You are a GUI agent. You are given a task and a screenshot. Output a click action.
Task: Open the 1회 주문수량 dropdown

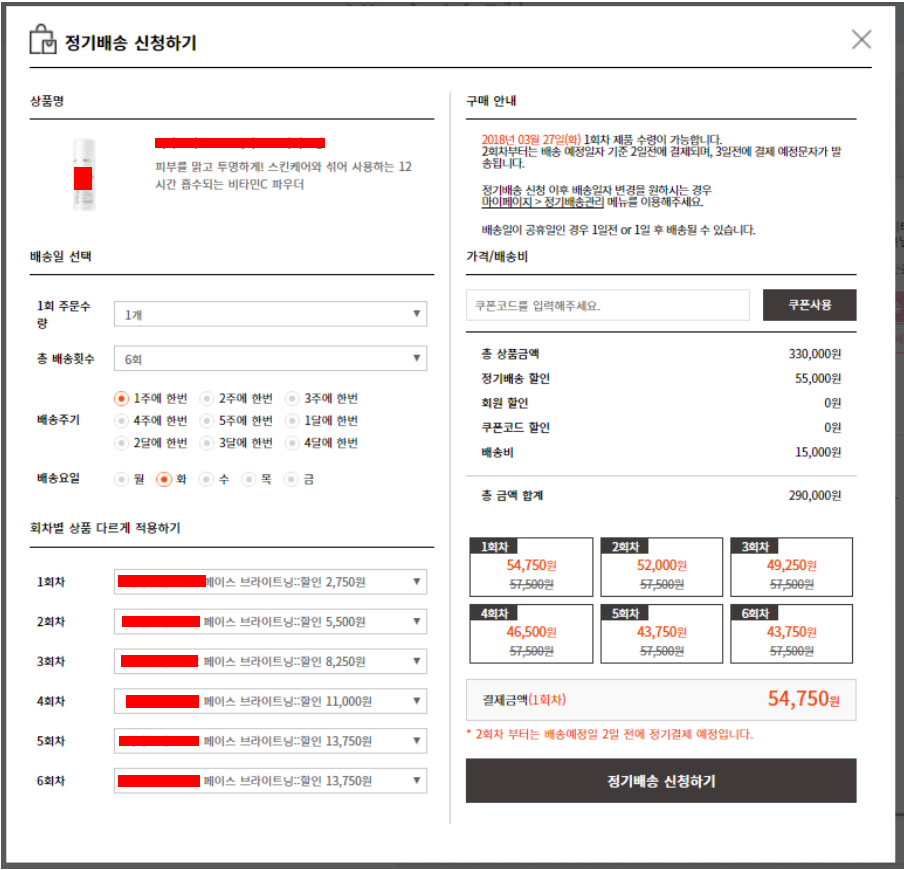[x=270, y=314]
